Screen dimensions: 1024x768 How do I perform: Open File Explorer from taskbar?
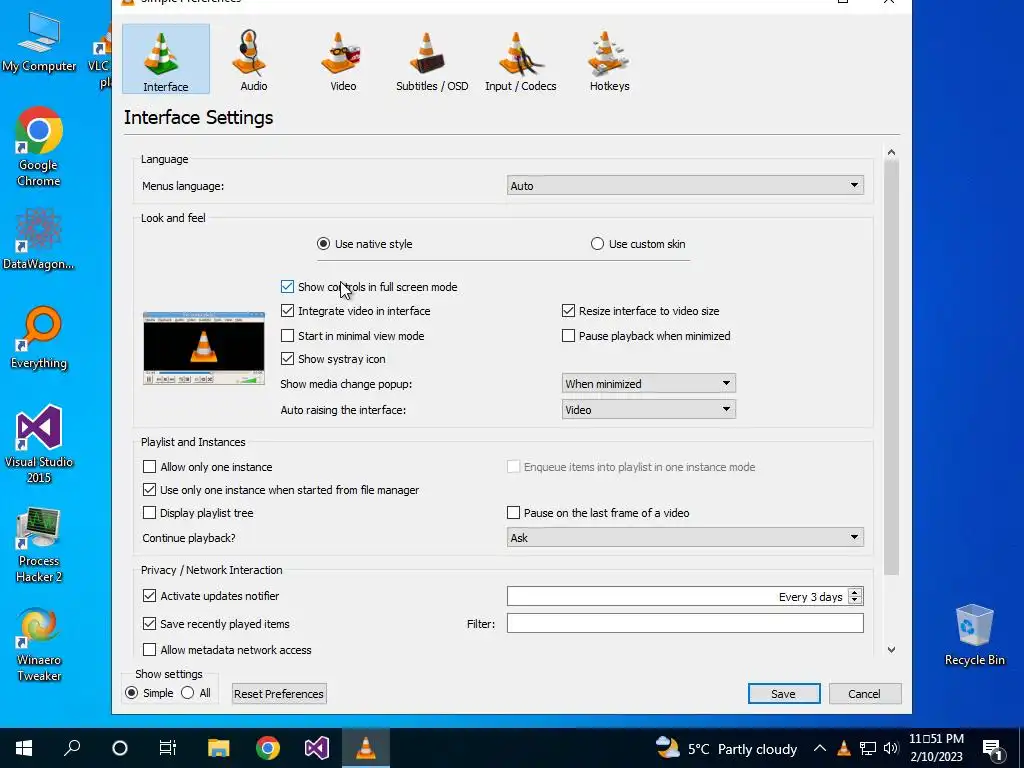tap(219, 748)
